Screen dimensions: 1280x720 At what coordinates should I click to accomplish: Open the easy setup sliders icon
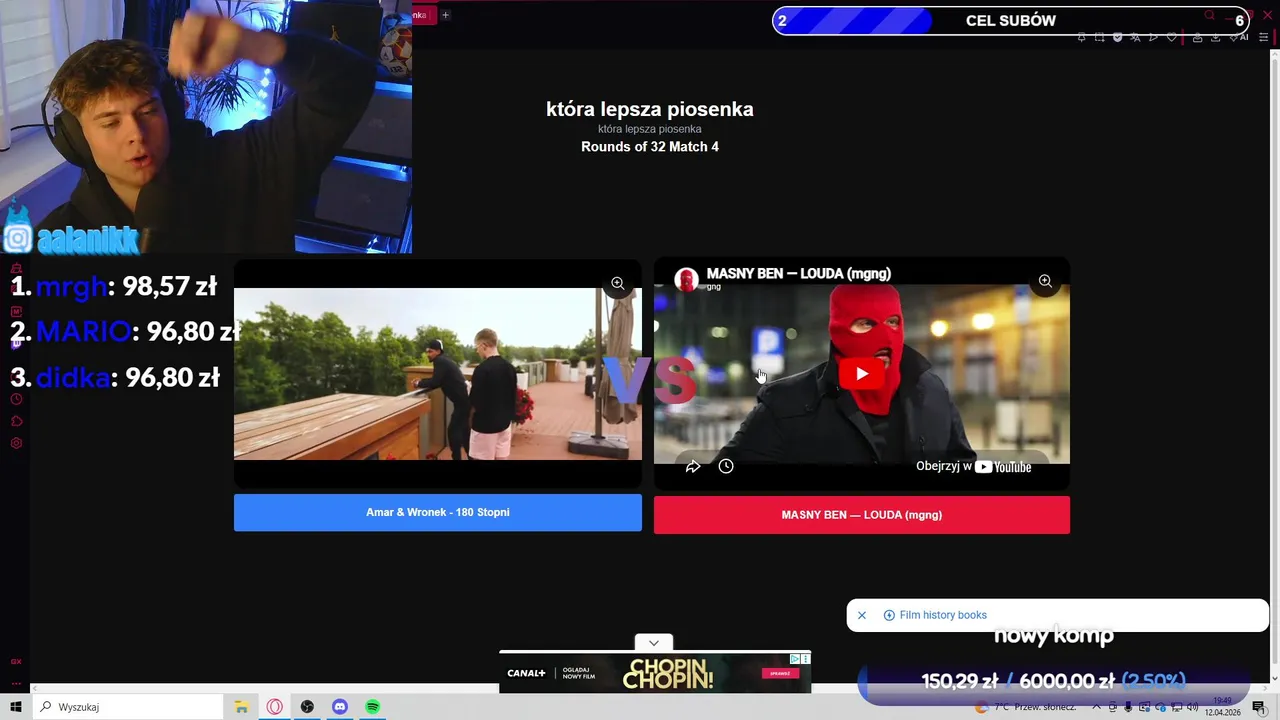coord(1263,37)
